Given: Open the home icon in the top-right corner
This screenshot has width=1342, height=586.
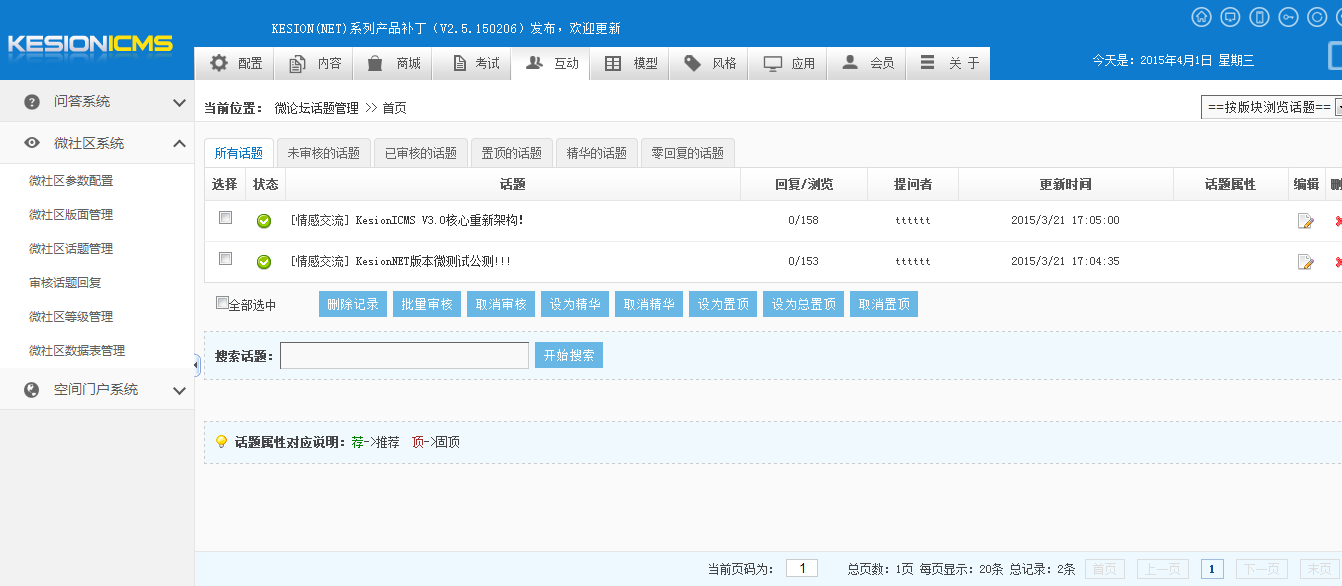Looking at the screenshot, I should pos(1202,17).
